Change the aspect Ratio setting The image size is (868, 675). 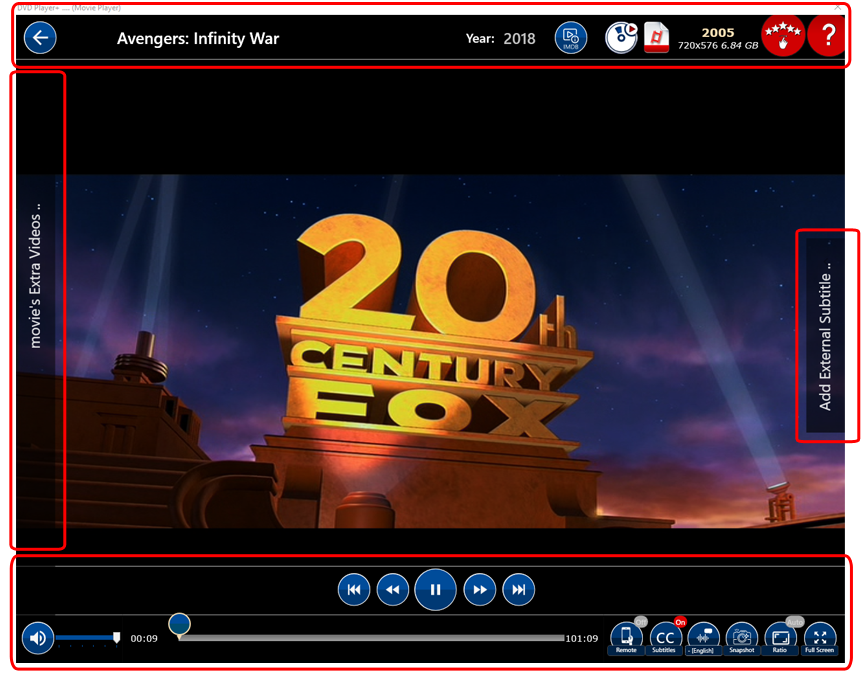[x=781, y=638]
